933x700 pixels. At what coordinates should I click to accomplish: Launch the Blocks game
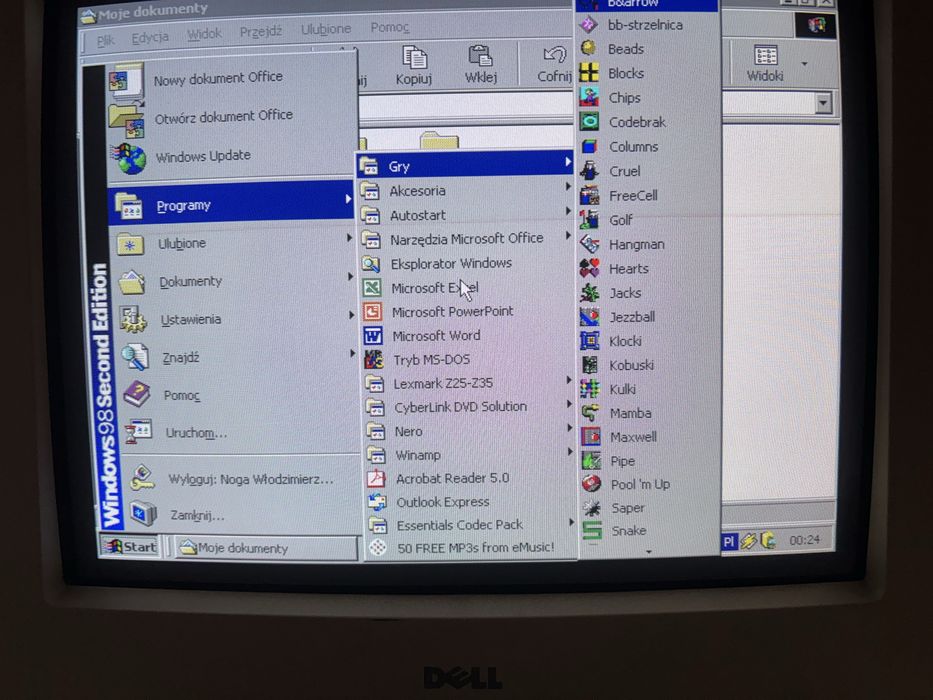click(x=647, y=73)
